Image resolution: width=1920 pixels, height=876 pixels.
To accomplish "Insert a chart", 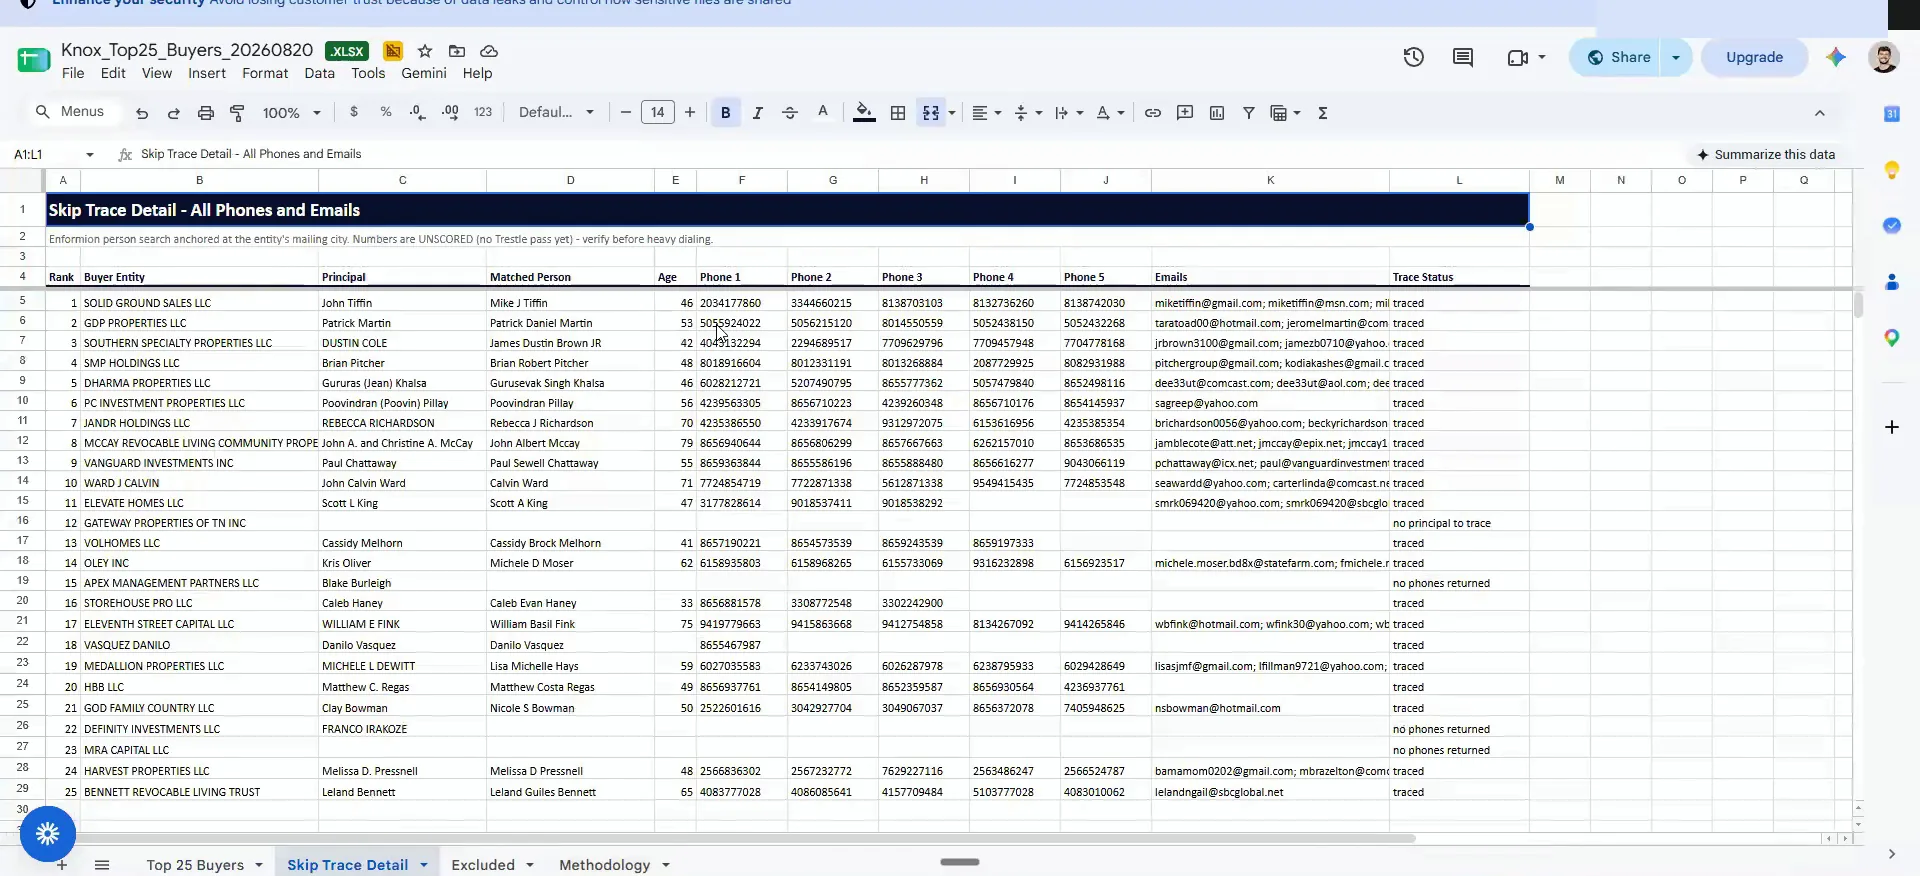I will 1217,113.
